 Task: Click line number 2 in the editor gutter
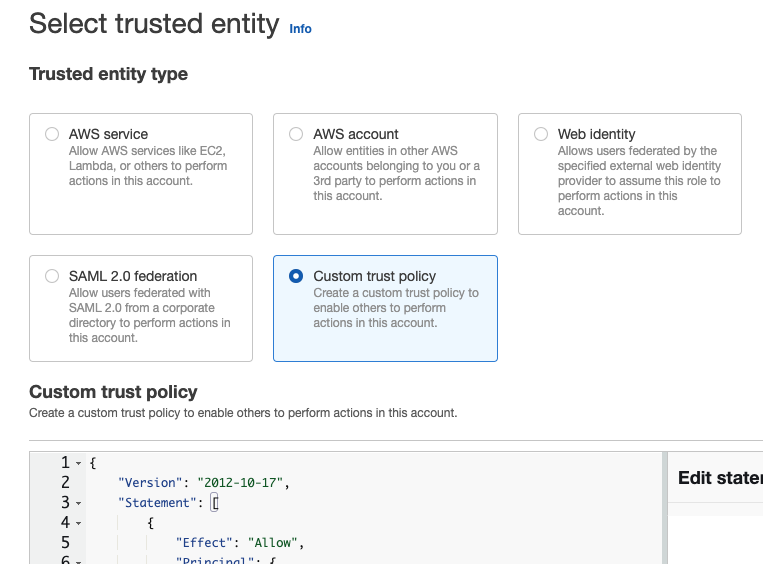click(65, 483)
